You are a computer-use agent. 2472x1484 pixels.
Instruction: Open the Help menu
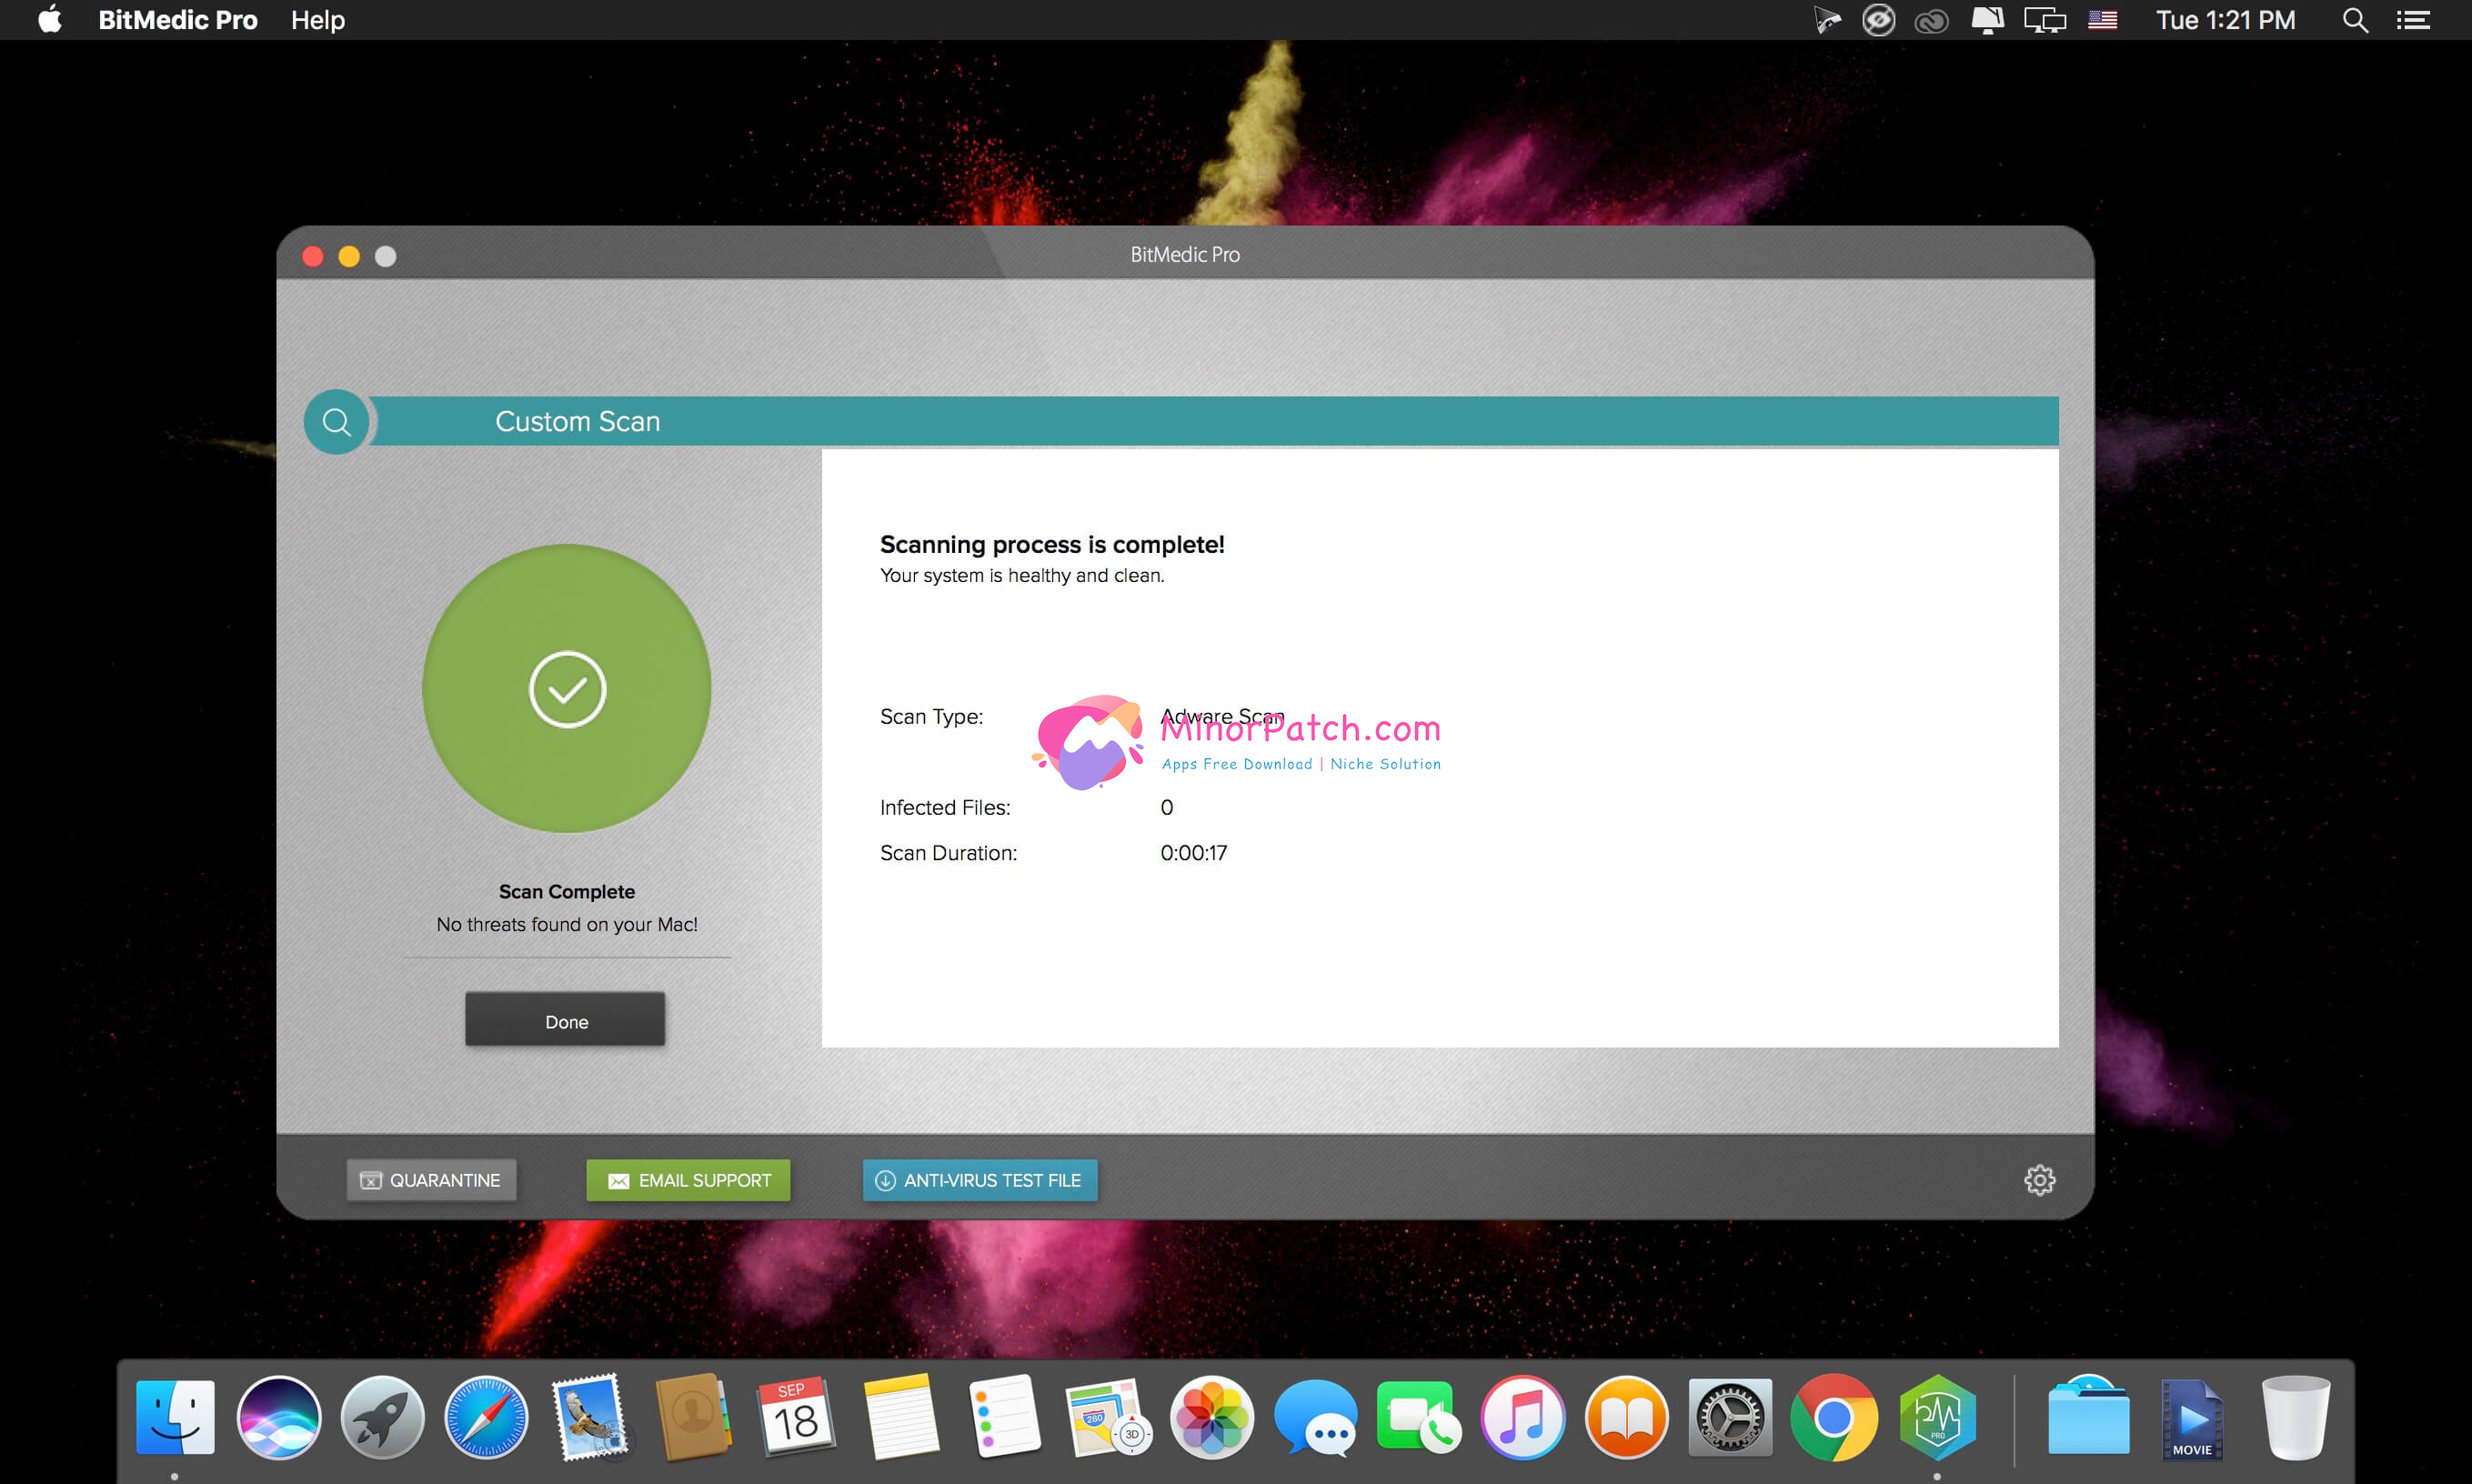[x=317, y=20]
